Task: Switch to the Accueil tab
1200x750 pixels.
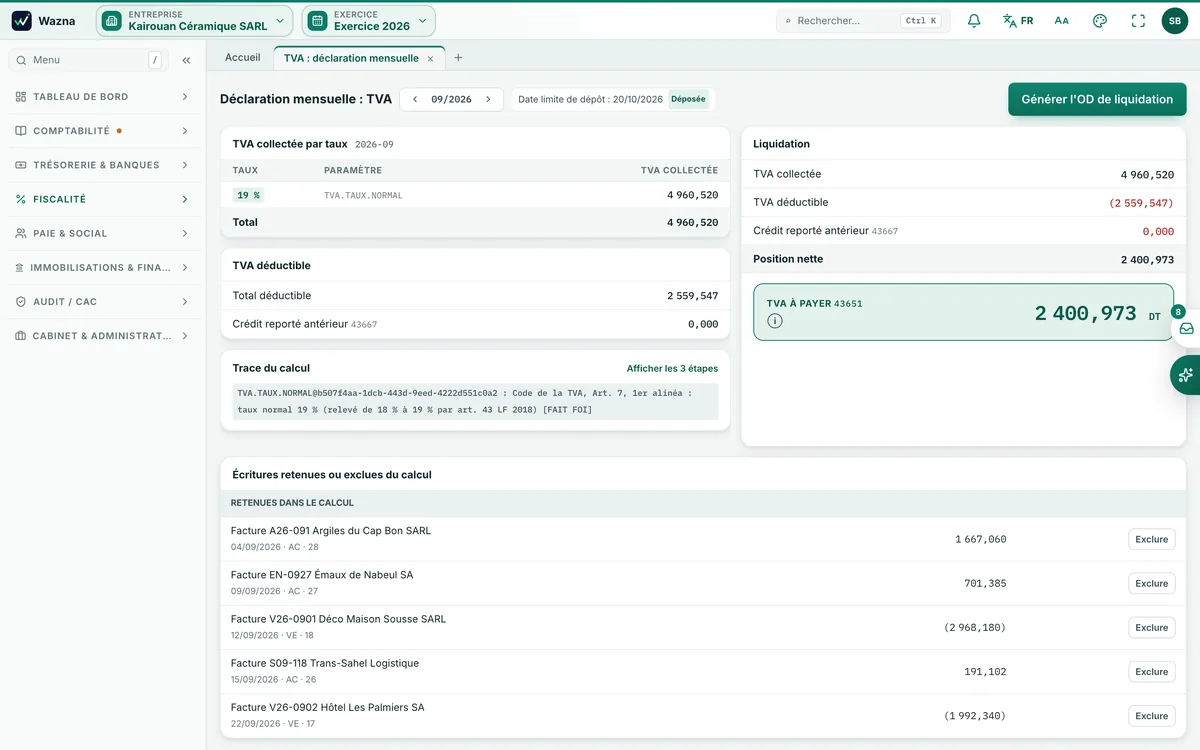Action: click(242, 58)
